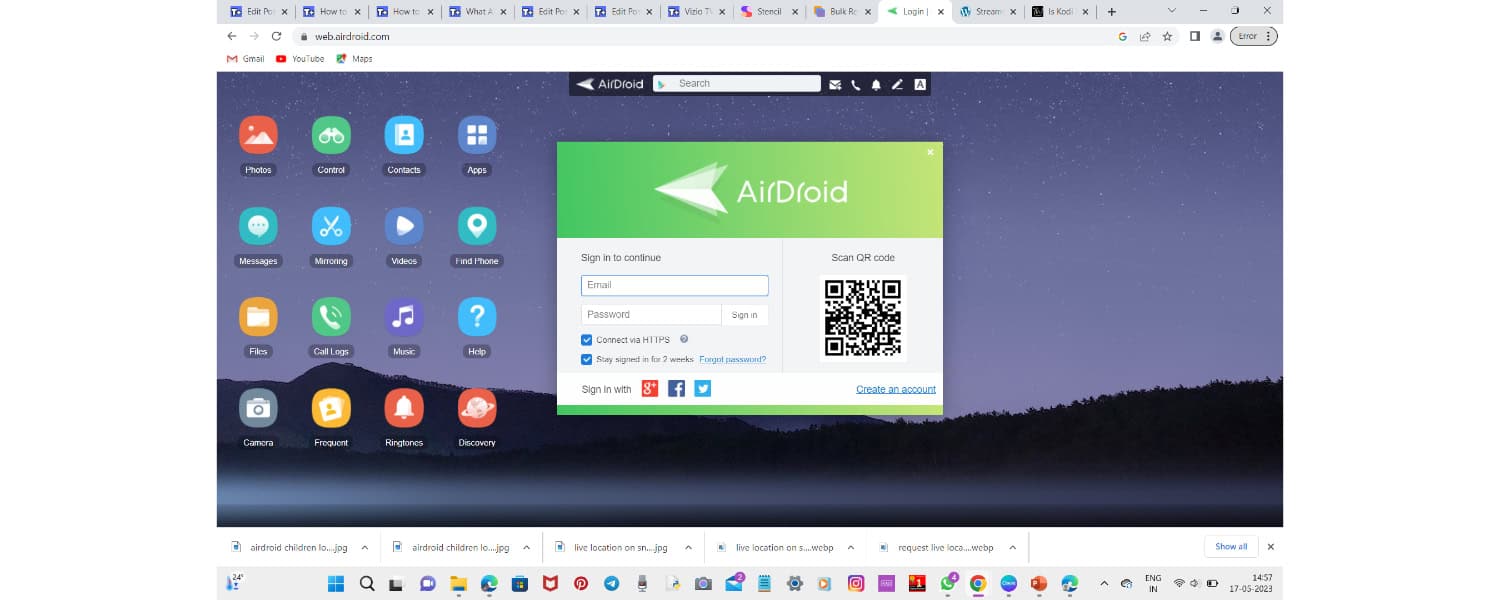Open the Maps bookmark
This screenshot has width=1500, height=600.
(x=355, y=59)
